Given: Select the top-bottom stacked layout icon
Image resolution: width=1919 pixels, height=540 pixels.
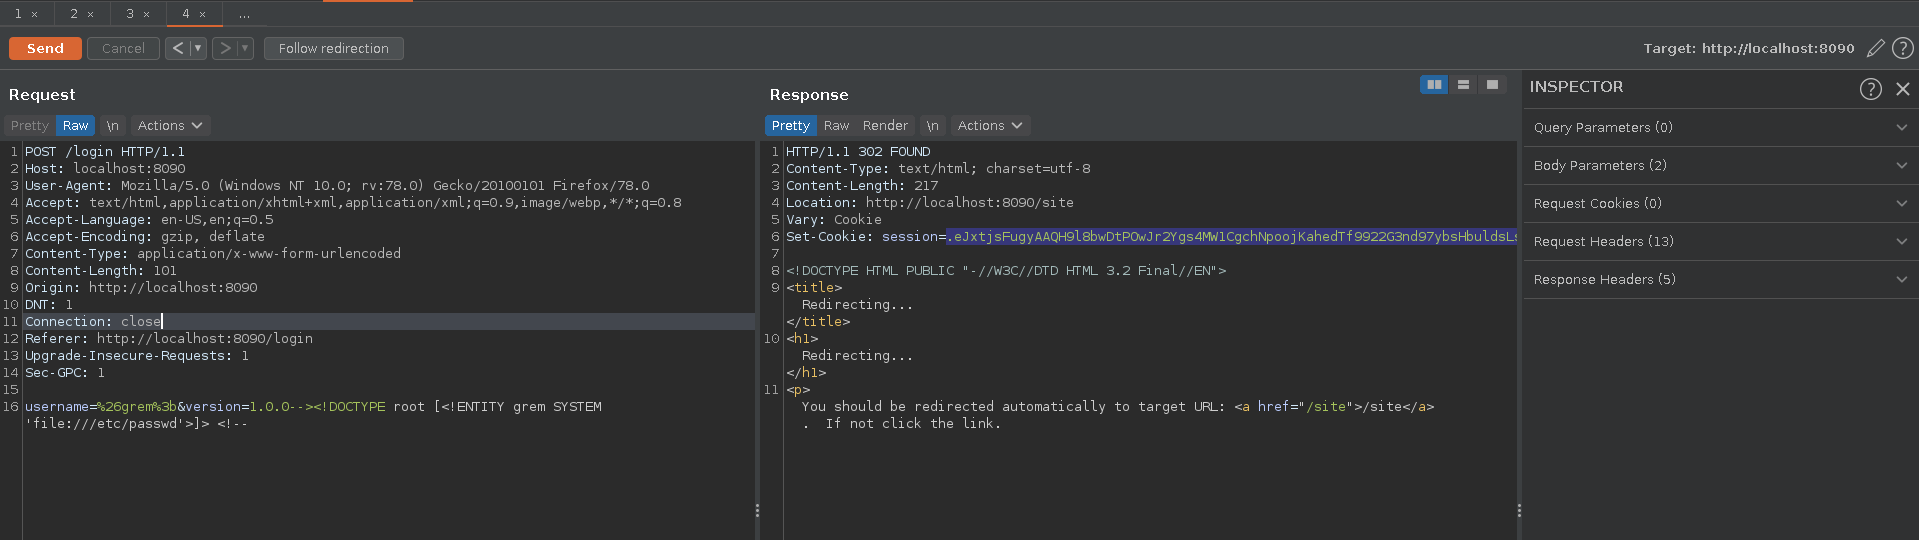Looking at the screenshot, I should point(1462,85).
